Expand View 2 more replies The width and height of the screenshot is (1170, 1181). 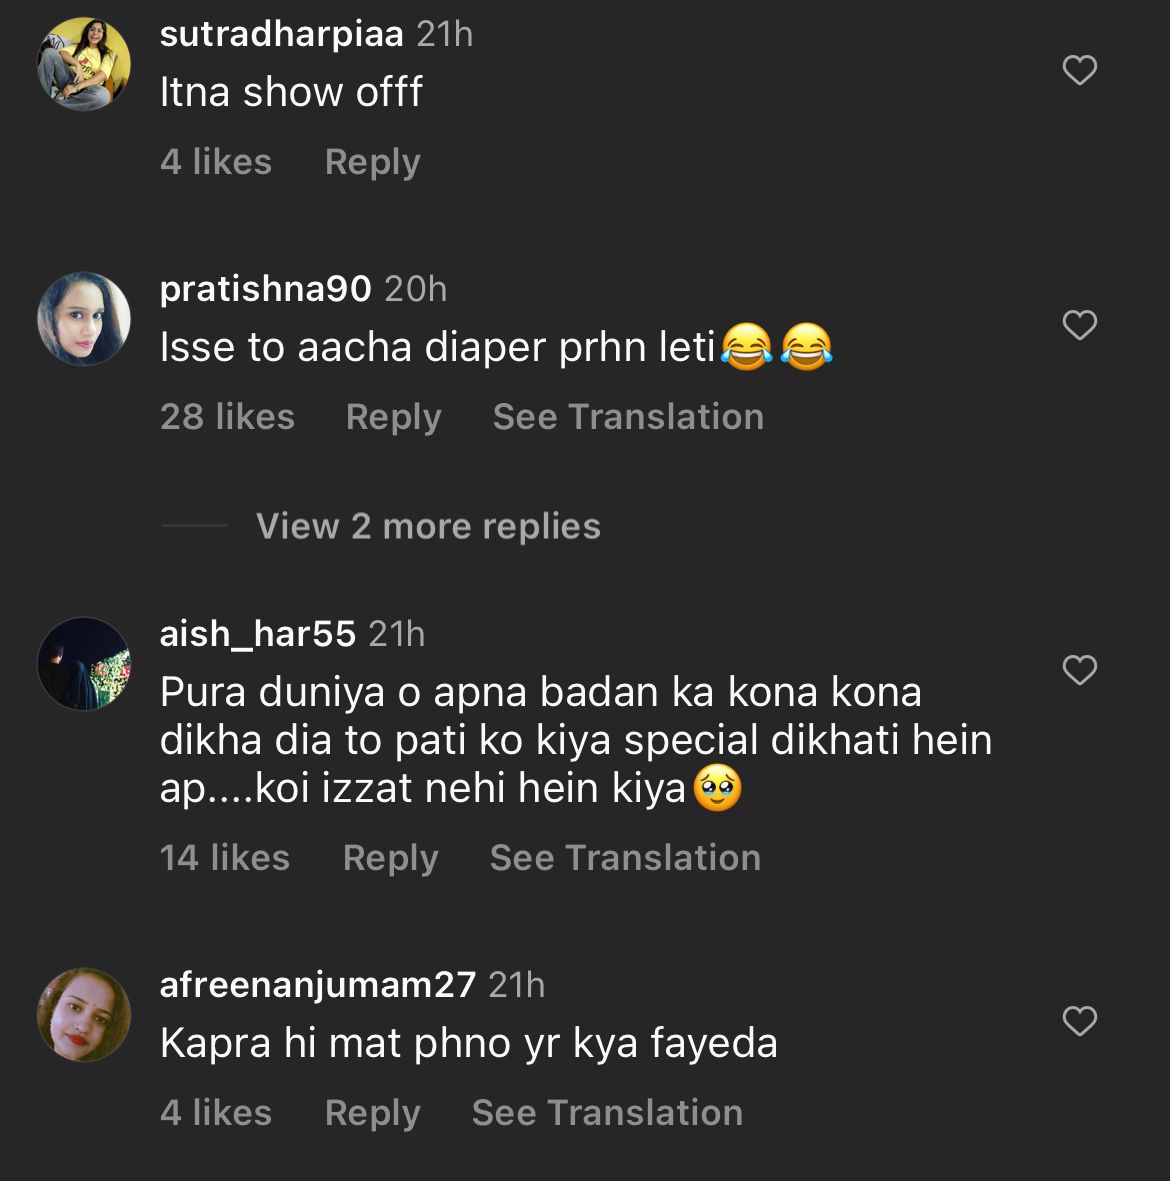tap(428, 526)
